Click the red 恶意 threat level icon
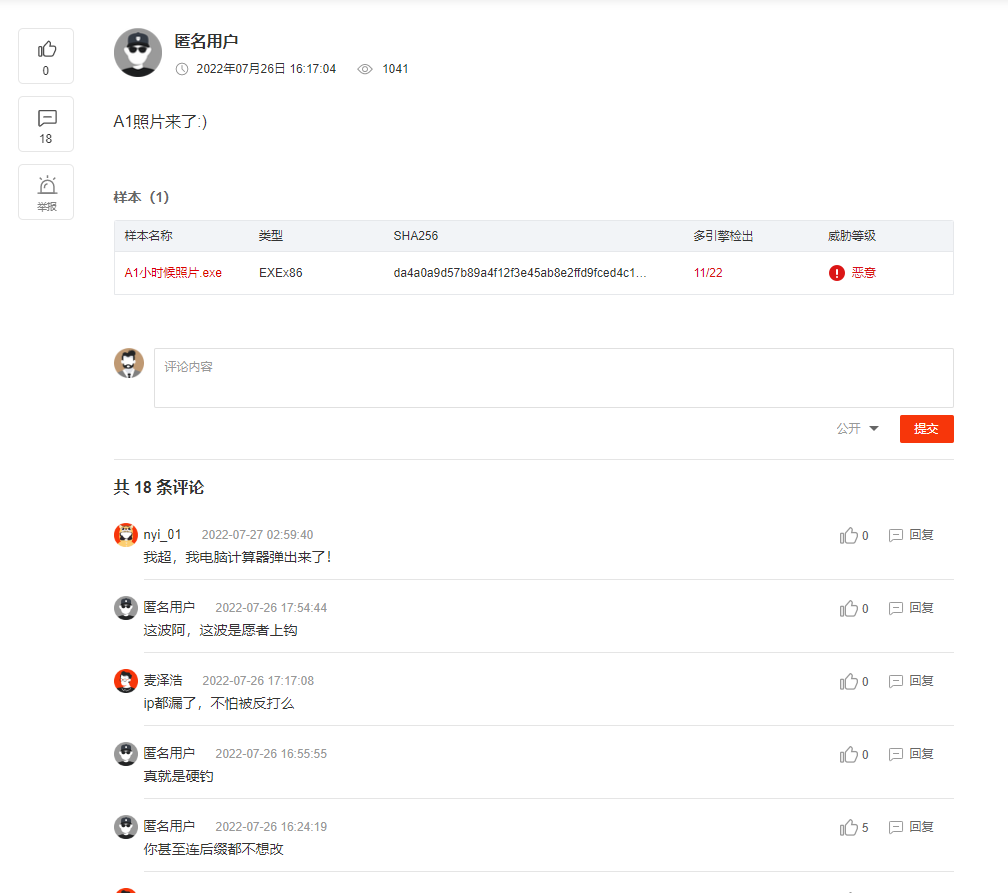The height and width of the screenshot is (893, 1008). pyautogui.click(x=836, y=273)
